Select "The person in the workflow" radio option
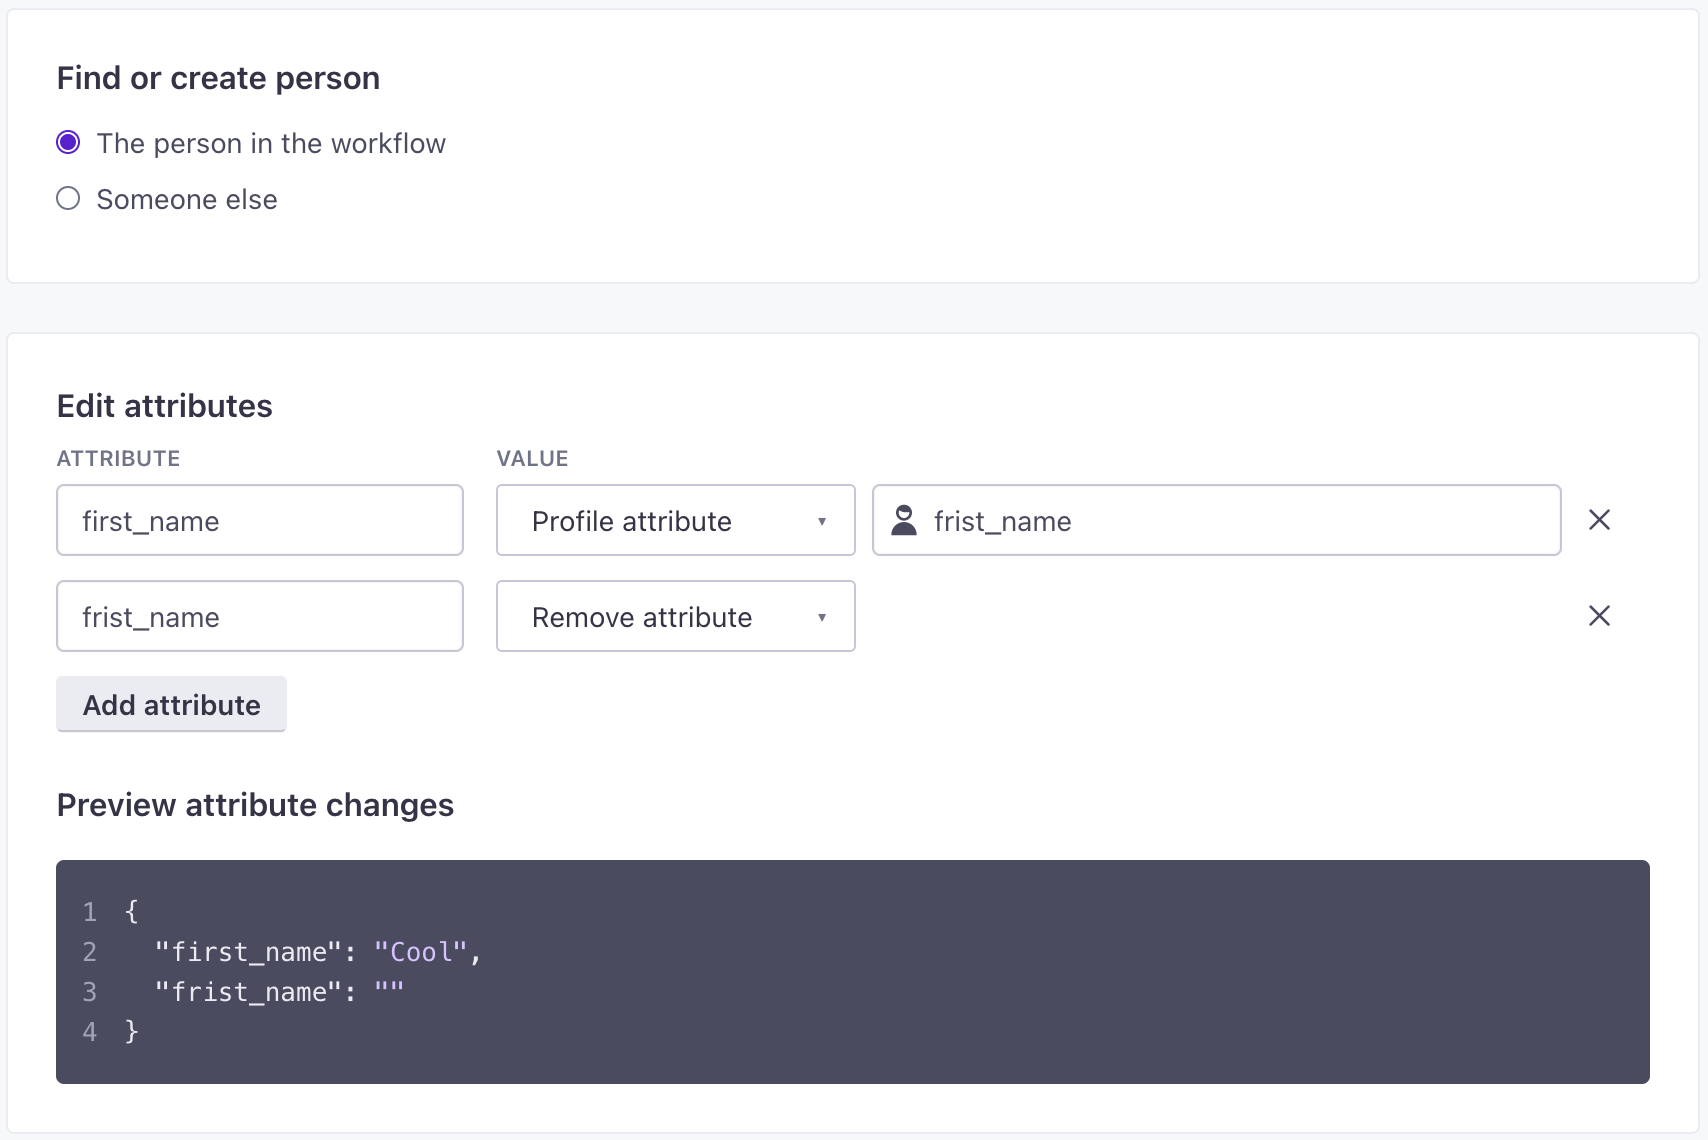Screen dimensions: 1708x1140 (x=68, y=143)
